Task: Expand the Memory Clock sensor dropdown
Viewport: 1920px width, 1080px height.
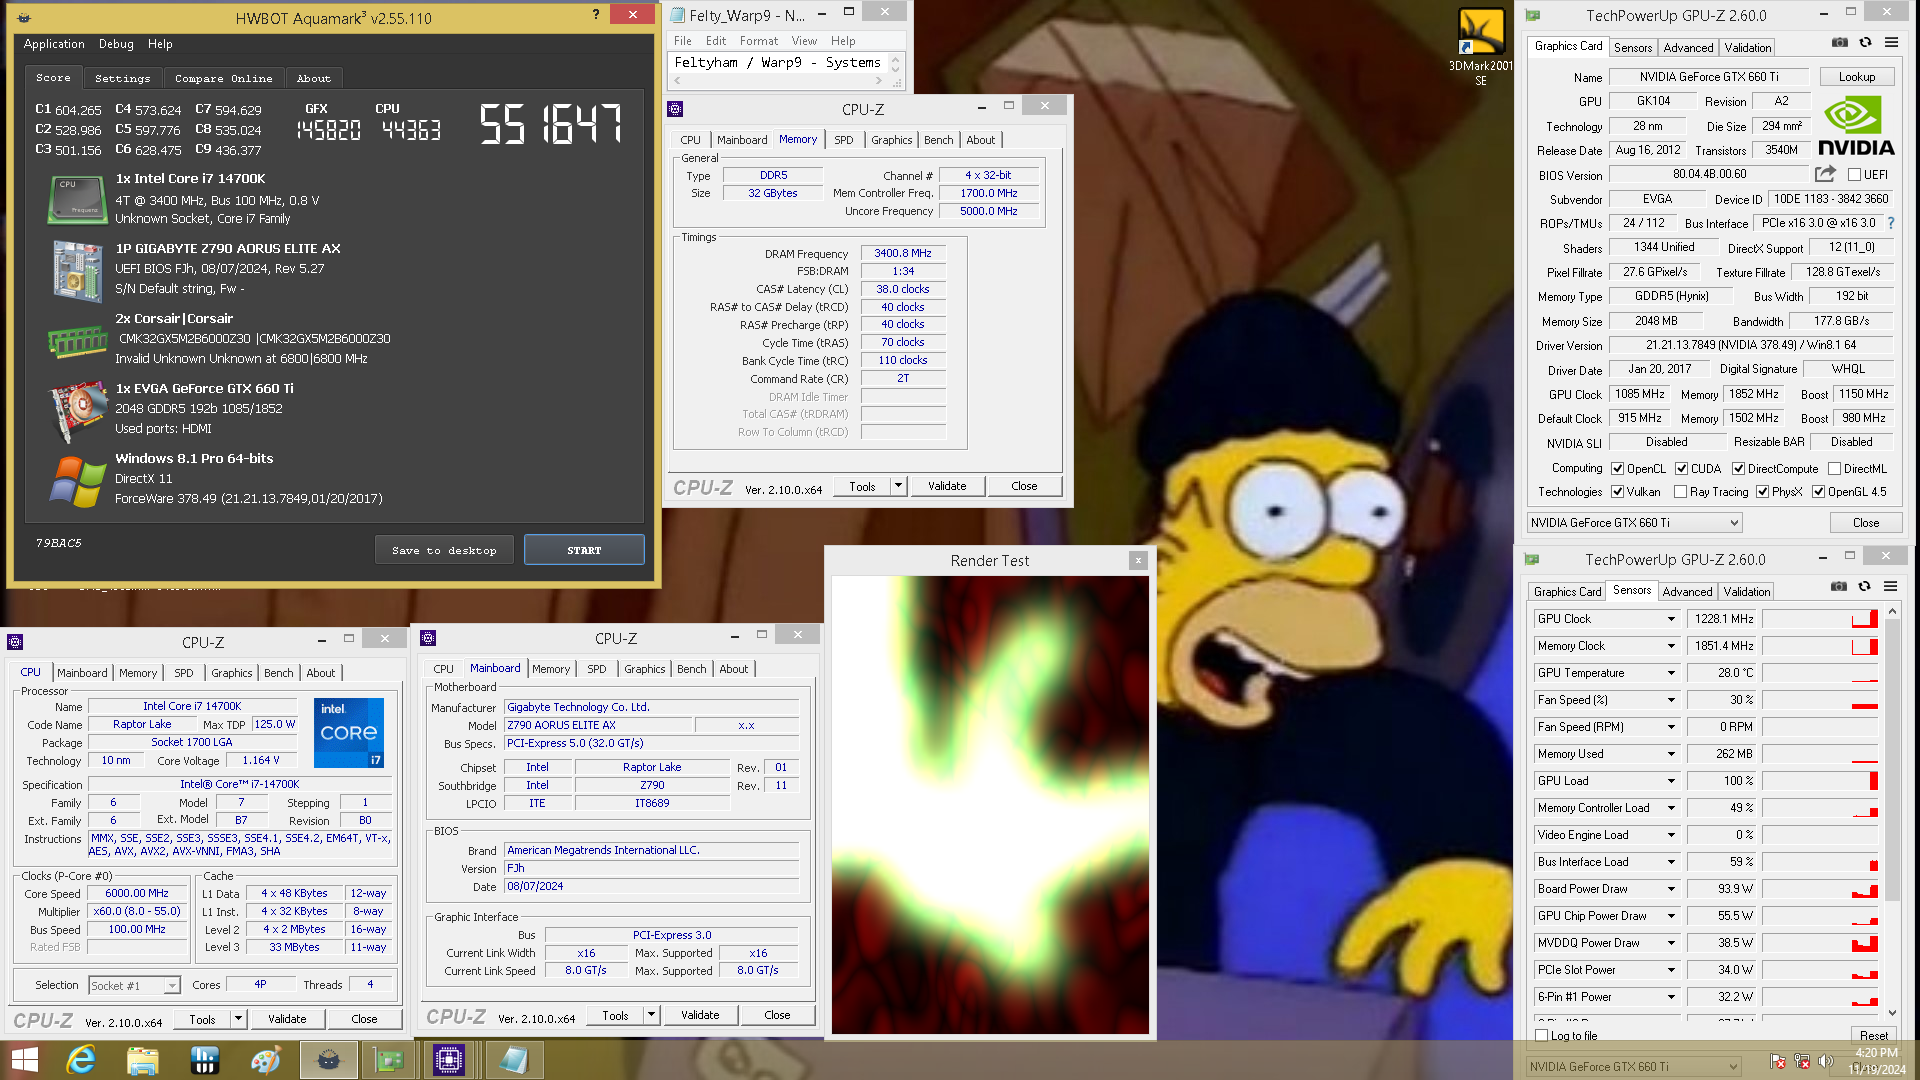Action: coord(1670,646)
